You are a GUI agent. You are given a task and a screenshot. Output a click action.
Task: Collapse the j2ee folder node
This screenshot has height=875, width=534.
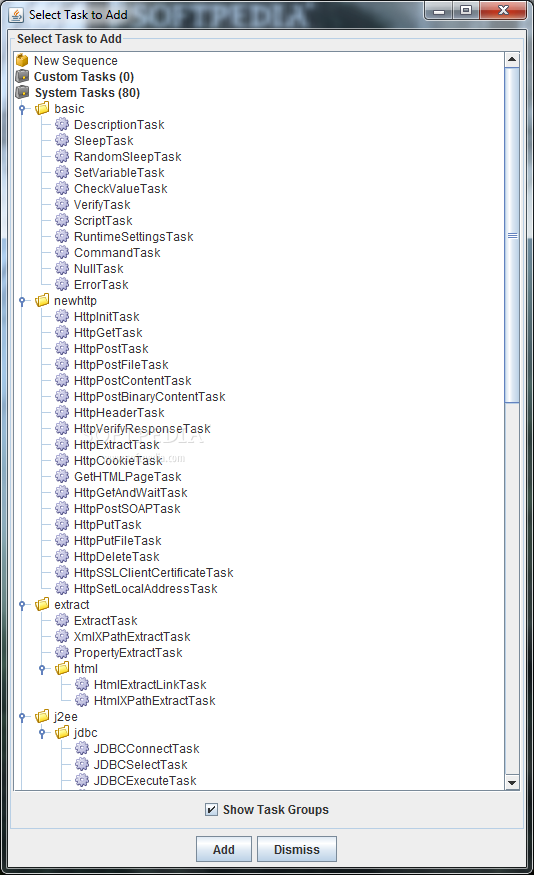pyautogui.click(x=22, y=717)
